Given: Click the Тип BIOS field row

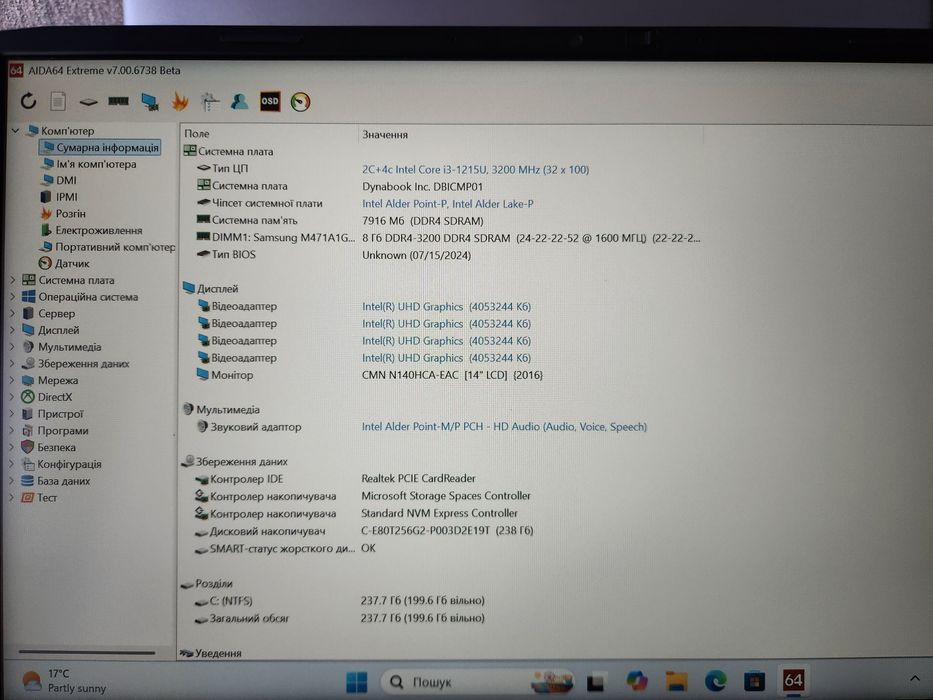Looking at the screenshot, I should click(x=333, y=255).
